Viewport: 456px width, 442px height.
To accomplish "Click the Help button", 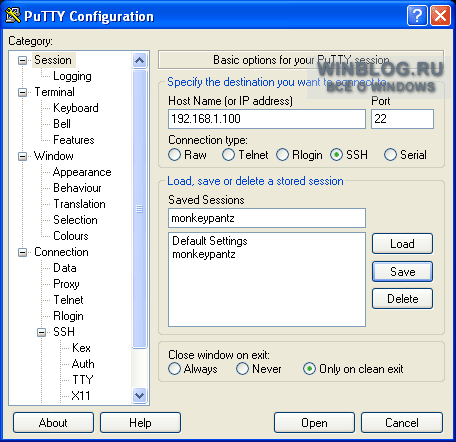I will point(140,423).
